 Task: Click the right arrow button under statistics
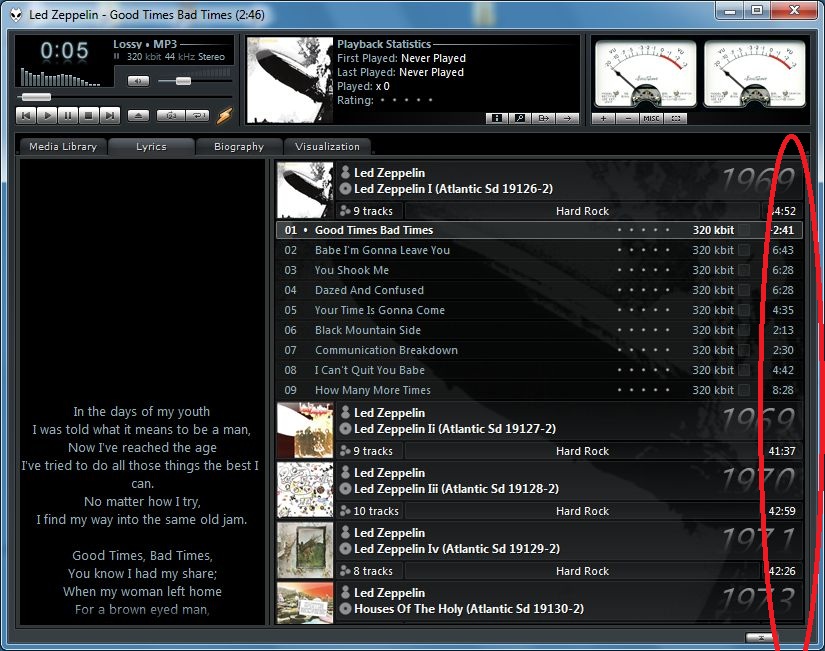click(x=568, y=118)
